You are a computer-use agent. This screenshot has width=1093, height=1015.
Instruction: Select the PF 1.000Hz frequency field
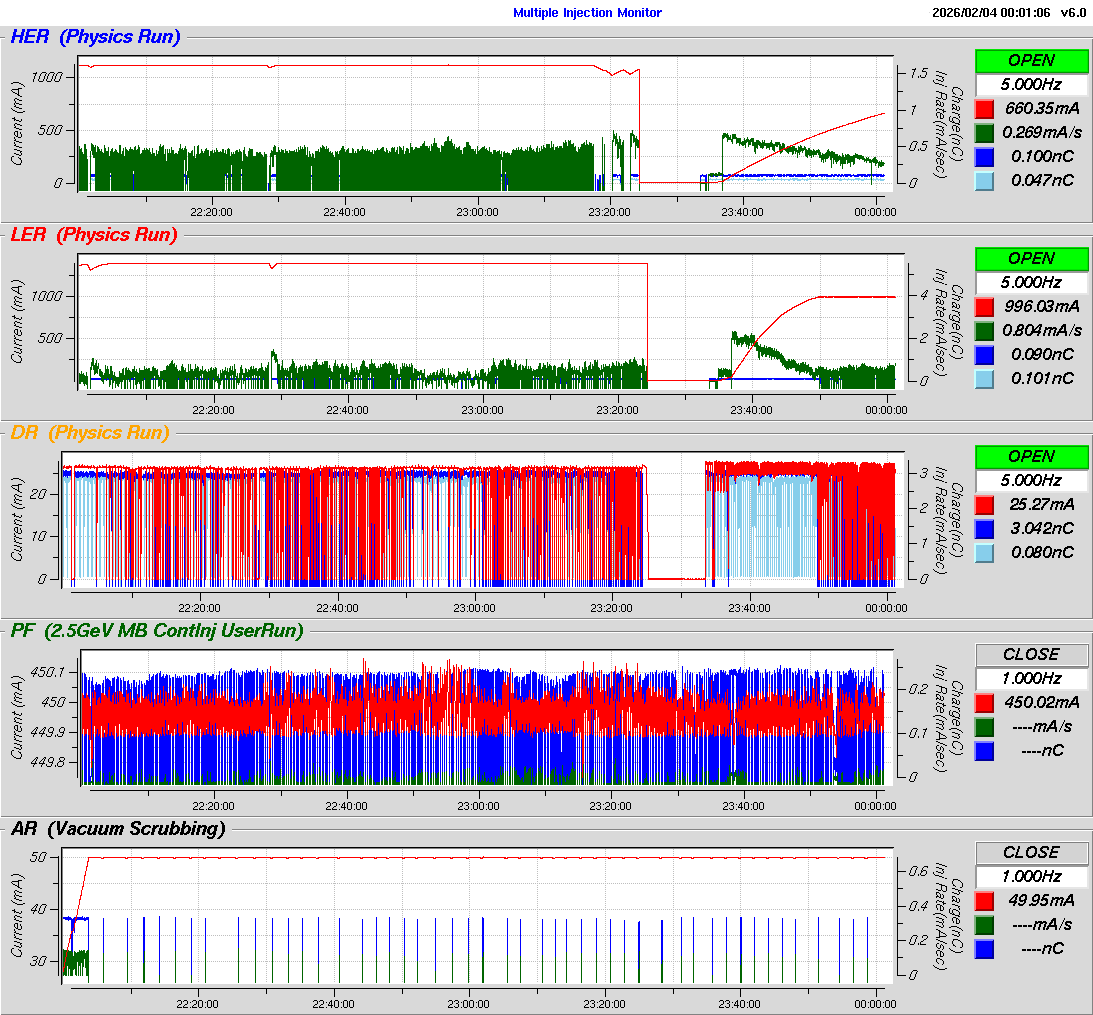tap(1031, 678)
